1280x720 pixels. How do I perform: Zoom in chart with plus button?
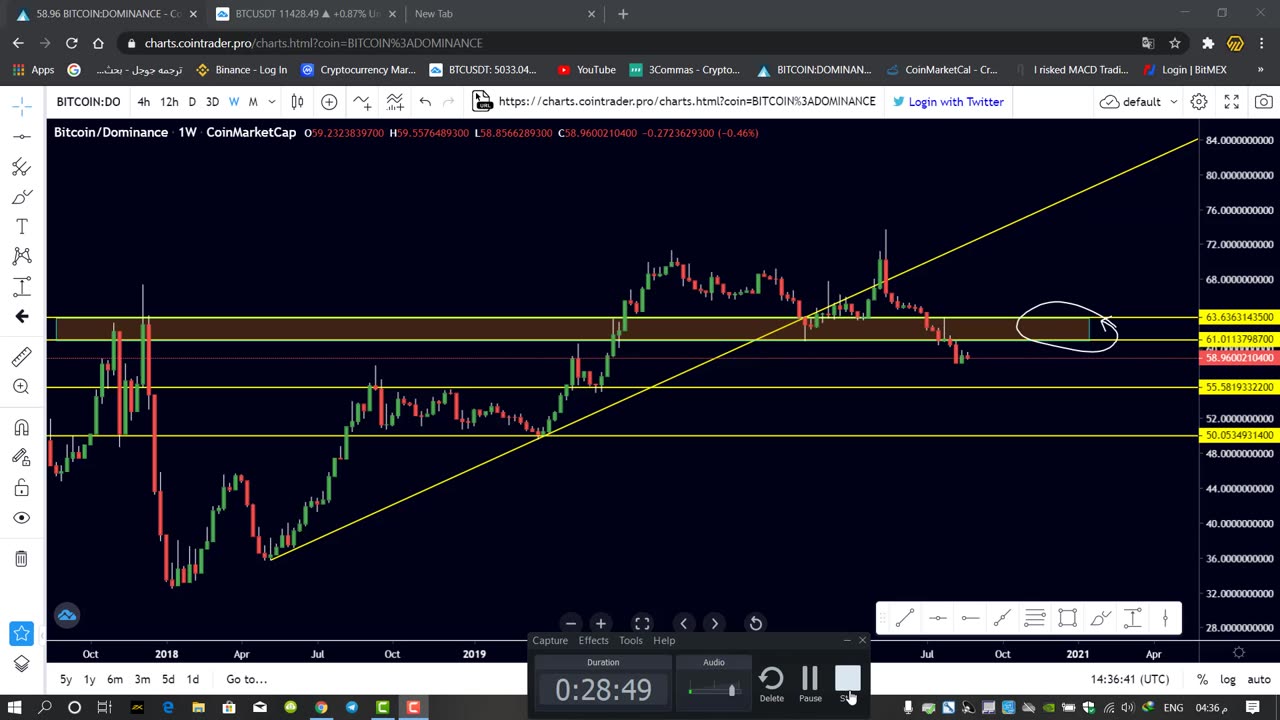pyautogui.click(x=600, y=624)
